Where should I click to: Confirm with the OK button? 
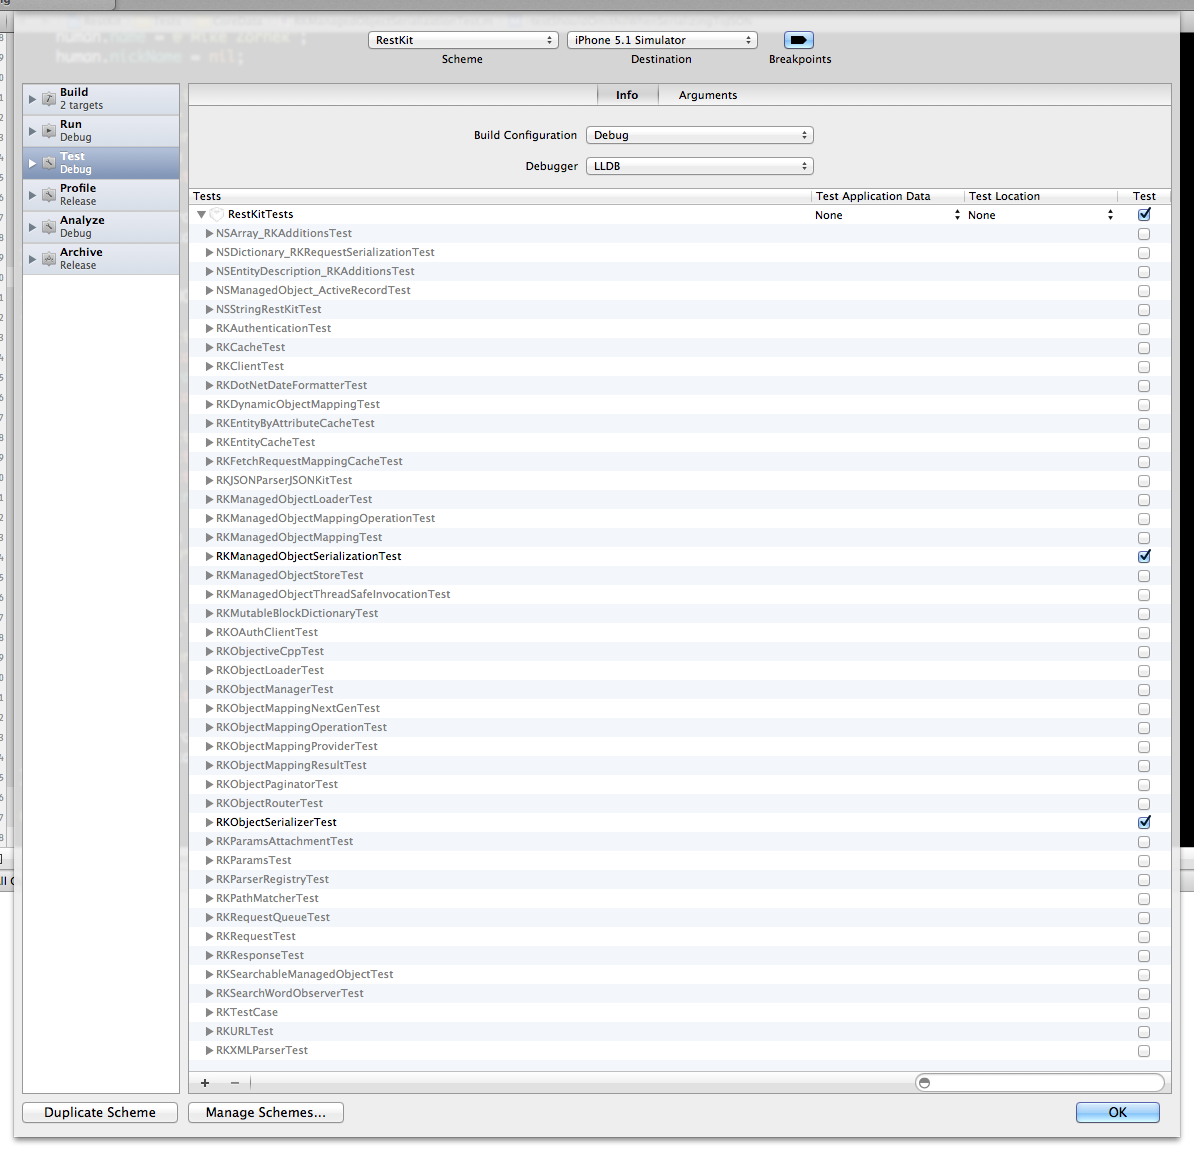(1117, 1113)
